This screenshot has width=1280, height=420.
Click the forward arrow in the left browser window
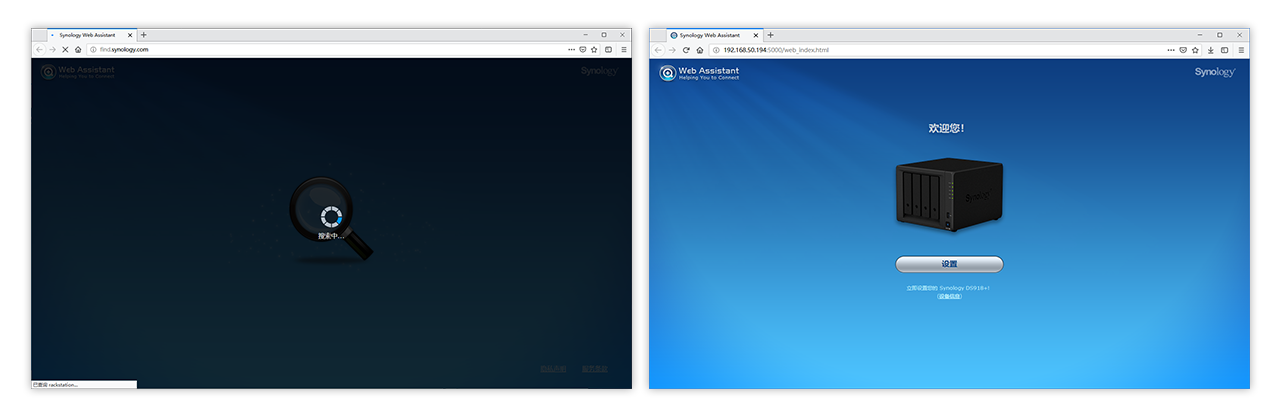(52, 49)
